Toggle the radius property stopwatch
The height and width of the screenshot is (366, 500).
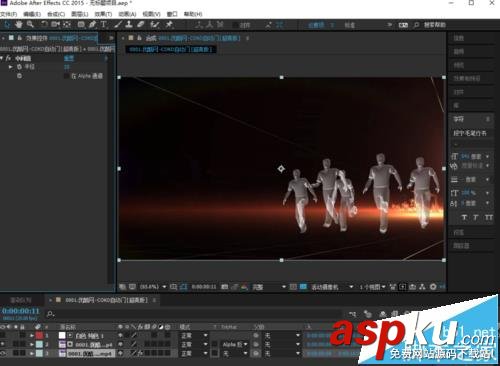click(19, 67)
